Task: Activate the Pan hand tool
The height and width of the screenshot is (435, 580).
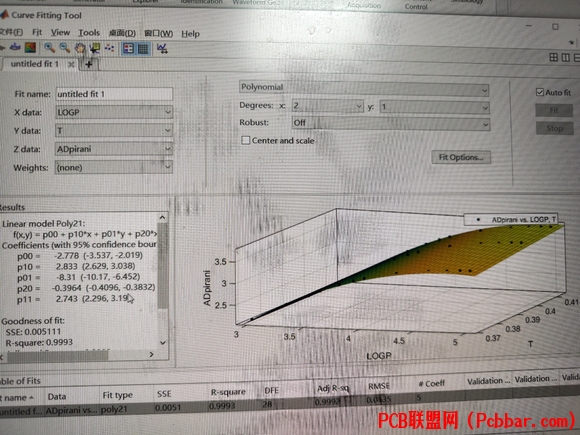Action: [x=80, y=48]
